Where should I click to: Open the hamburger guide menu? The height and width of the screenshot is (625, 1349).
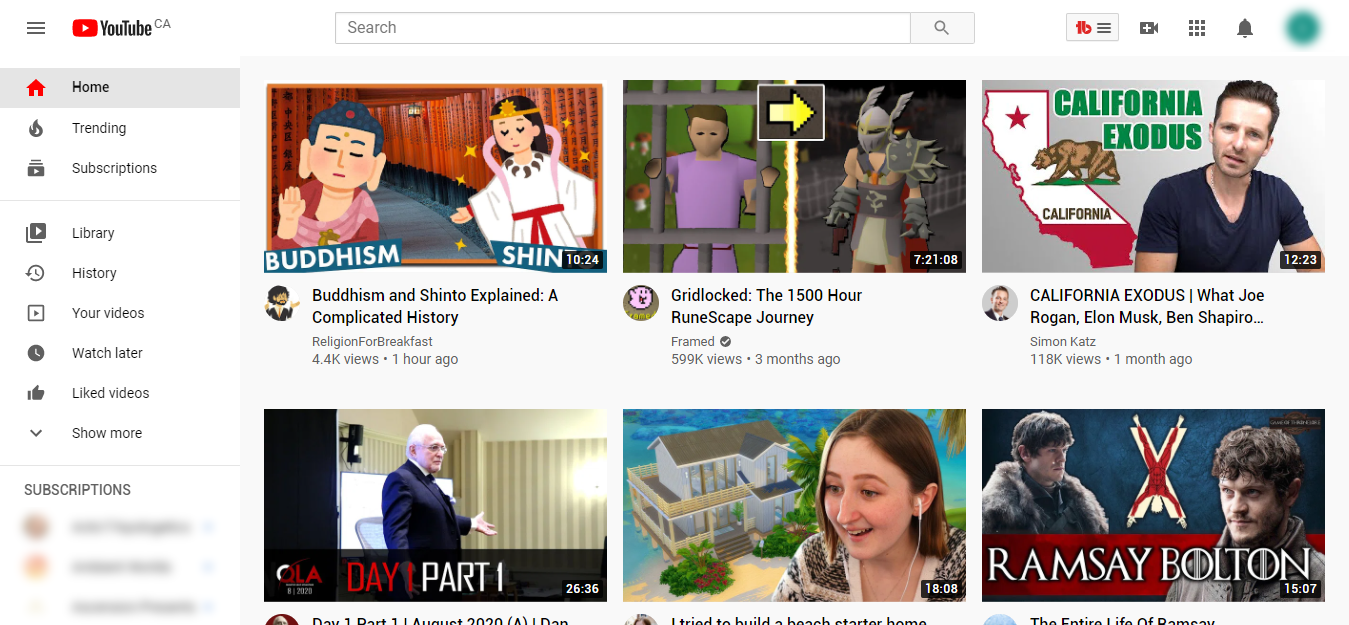coord(36,28)
